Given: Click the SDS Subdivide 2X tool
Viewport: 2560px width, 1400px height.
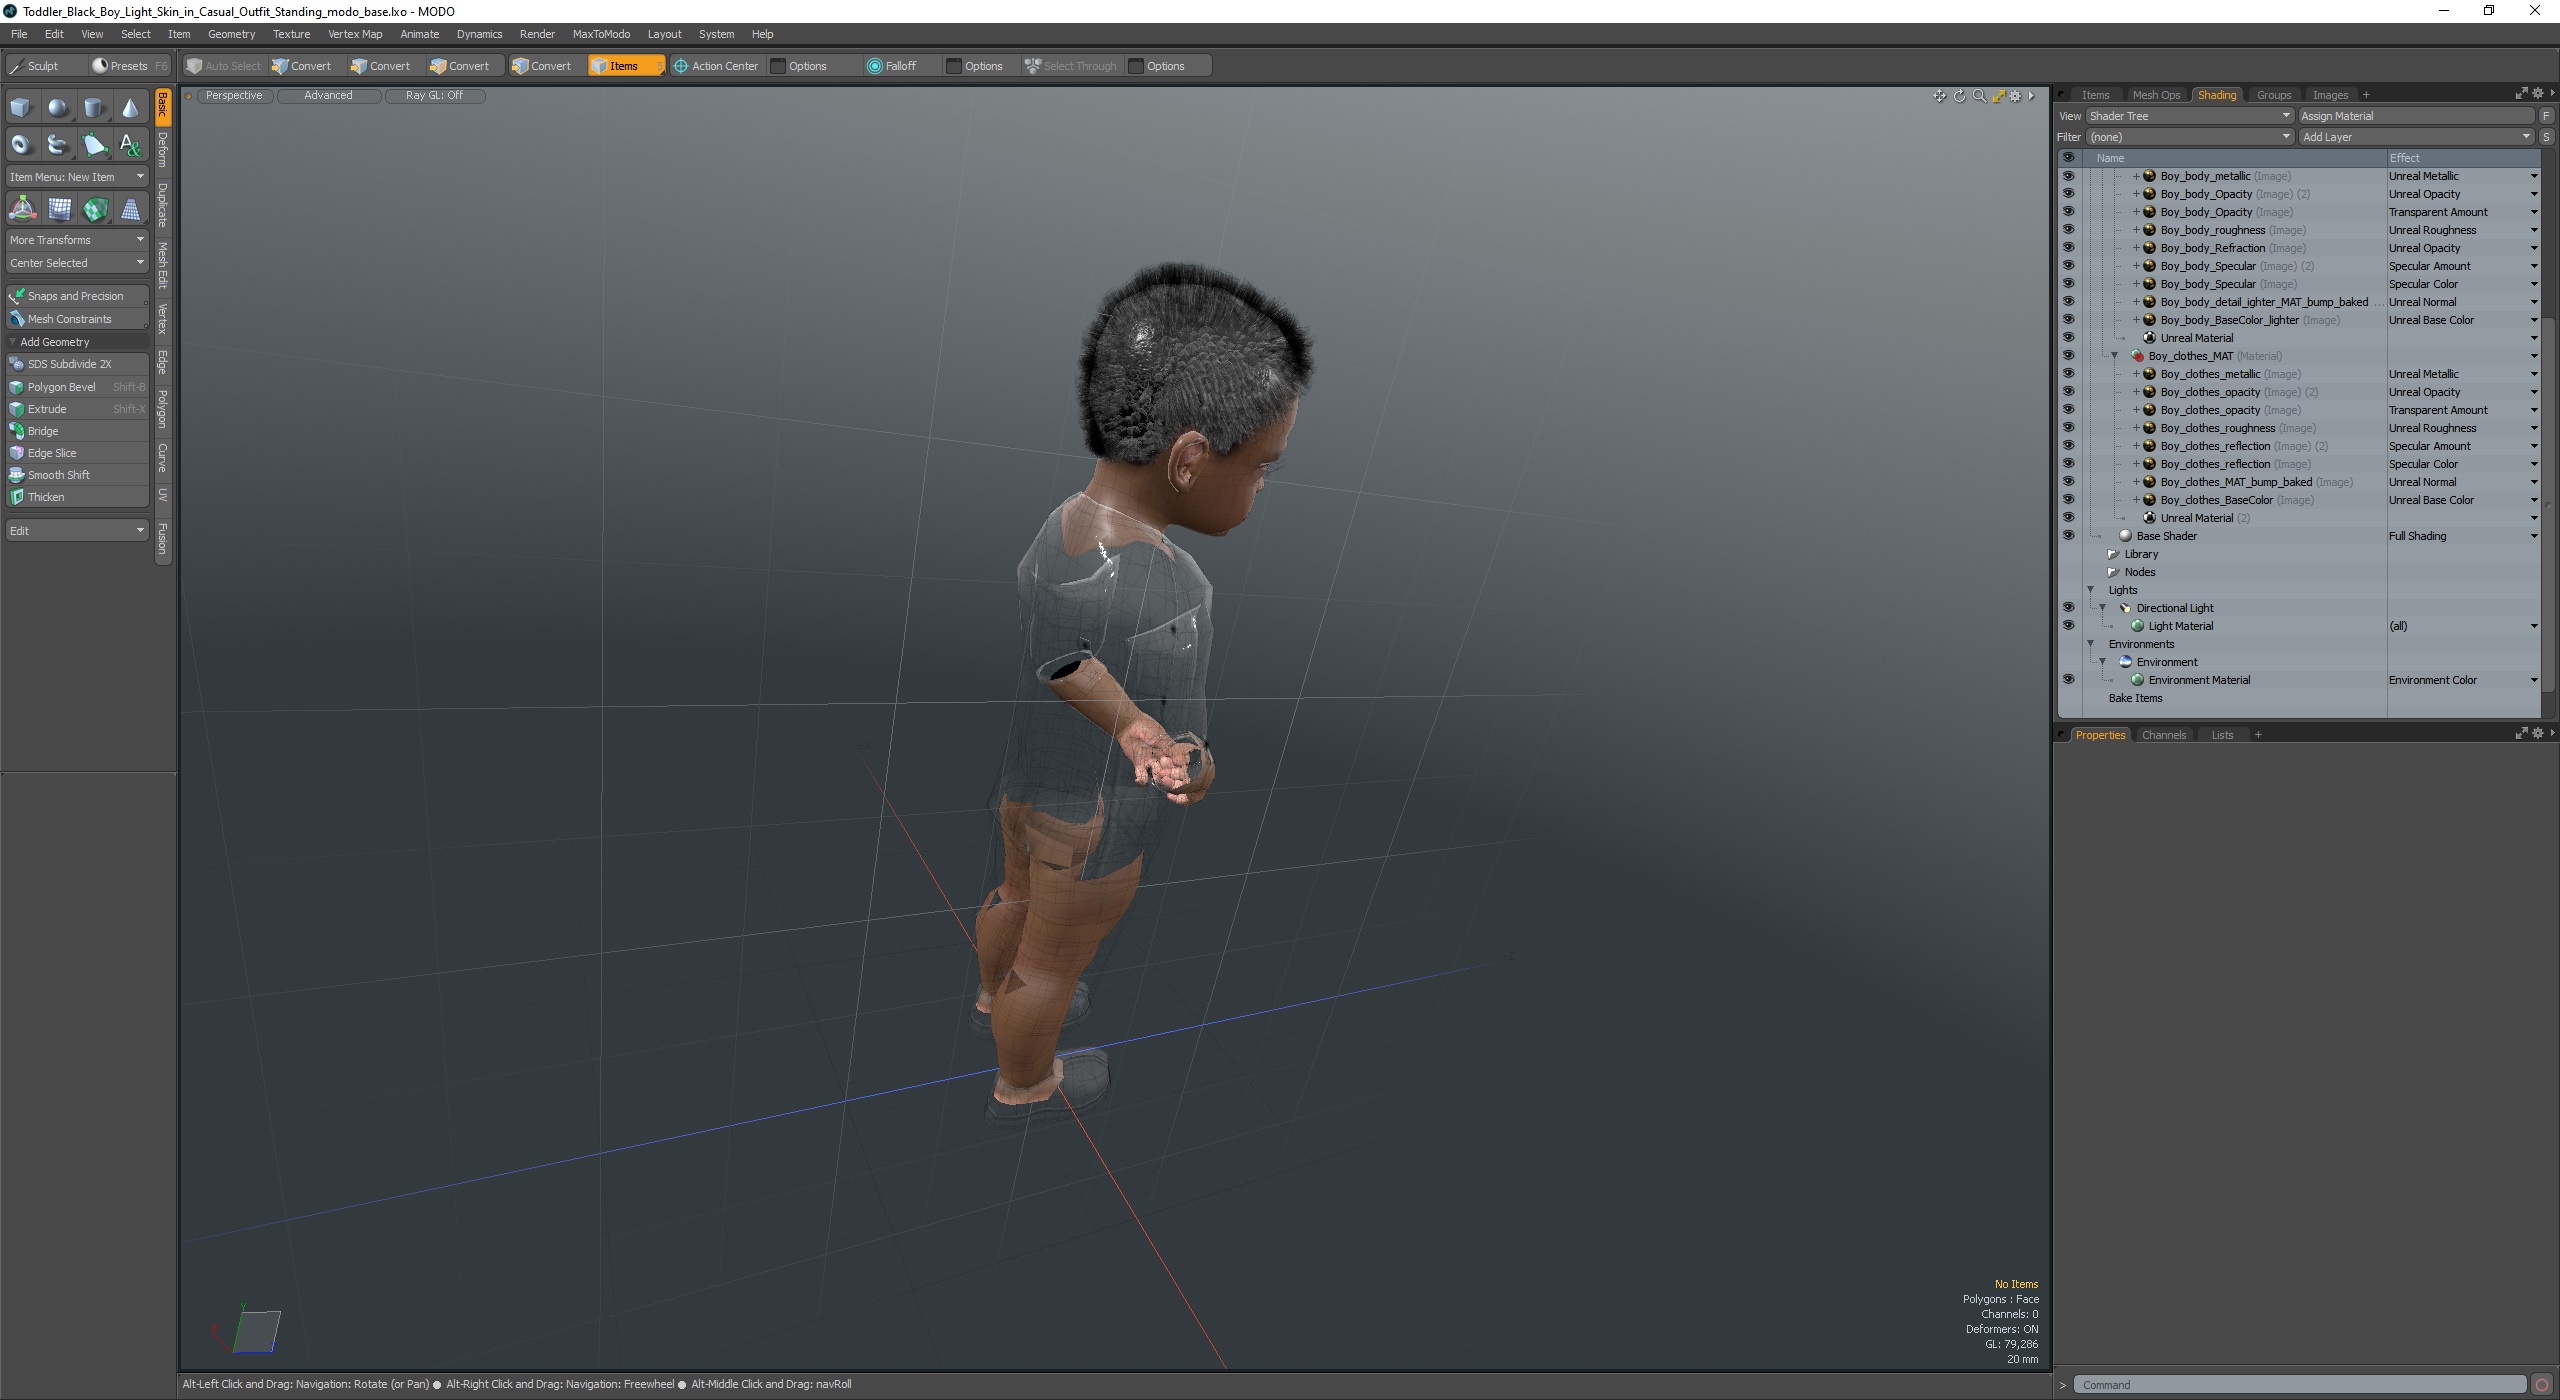Looking at the screenshot, I should [x=77, y=364].
